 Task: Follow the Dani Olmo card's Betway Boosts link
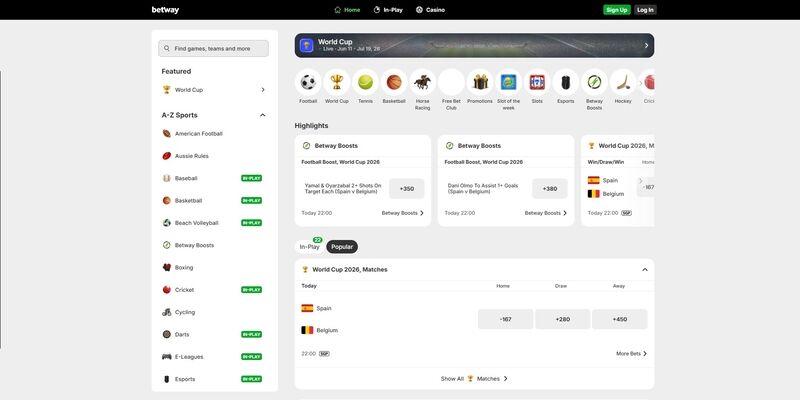coord(546,213)
